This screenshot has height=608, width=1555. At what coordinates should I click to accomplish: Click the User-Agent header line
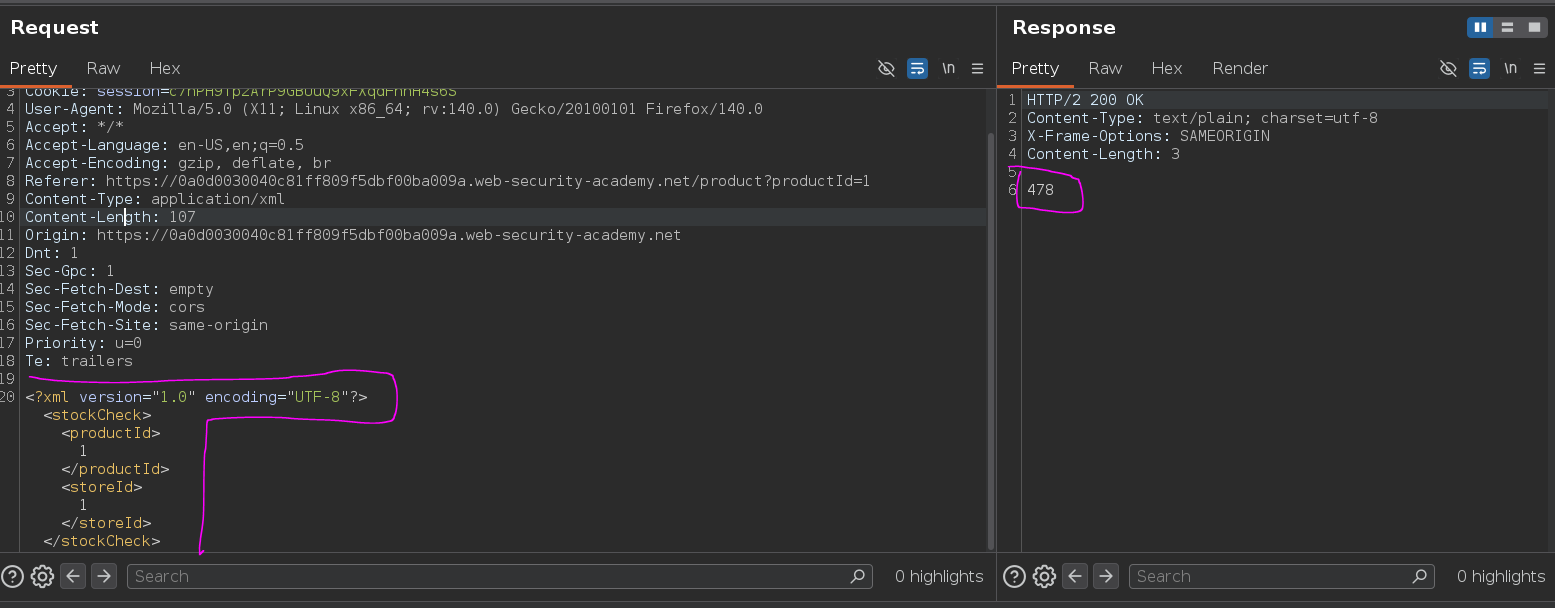pos(394,109)
